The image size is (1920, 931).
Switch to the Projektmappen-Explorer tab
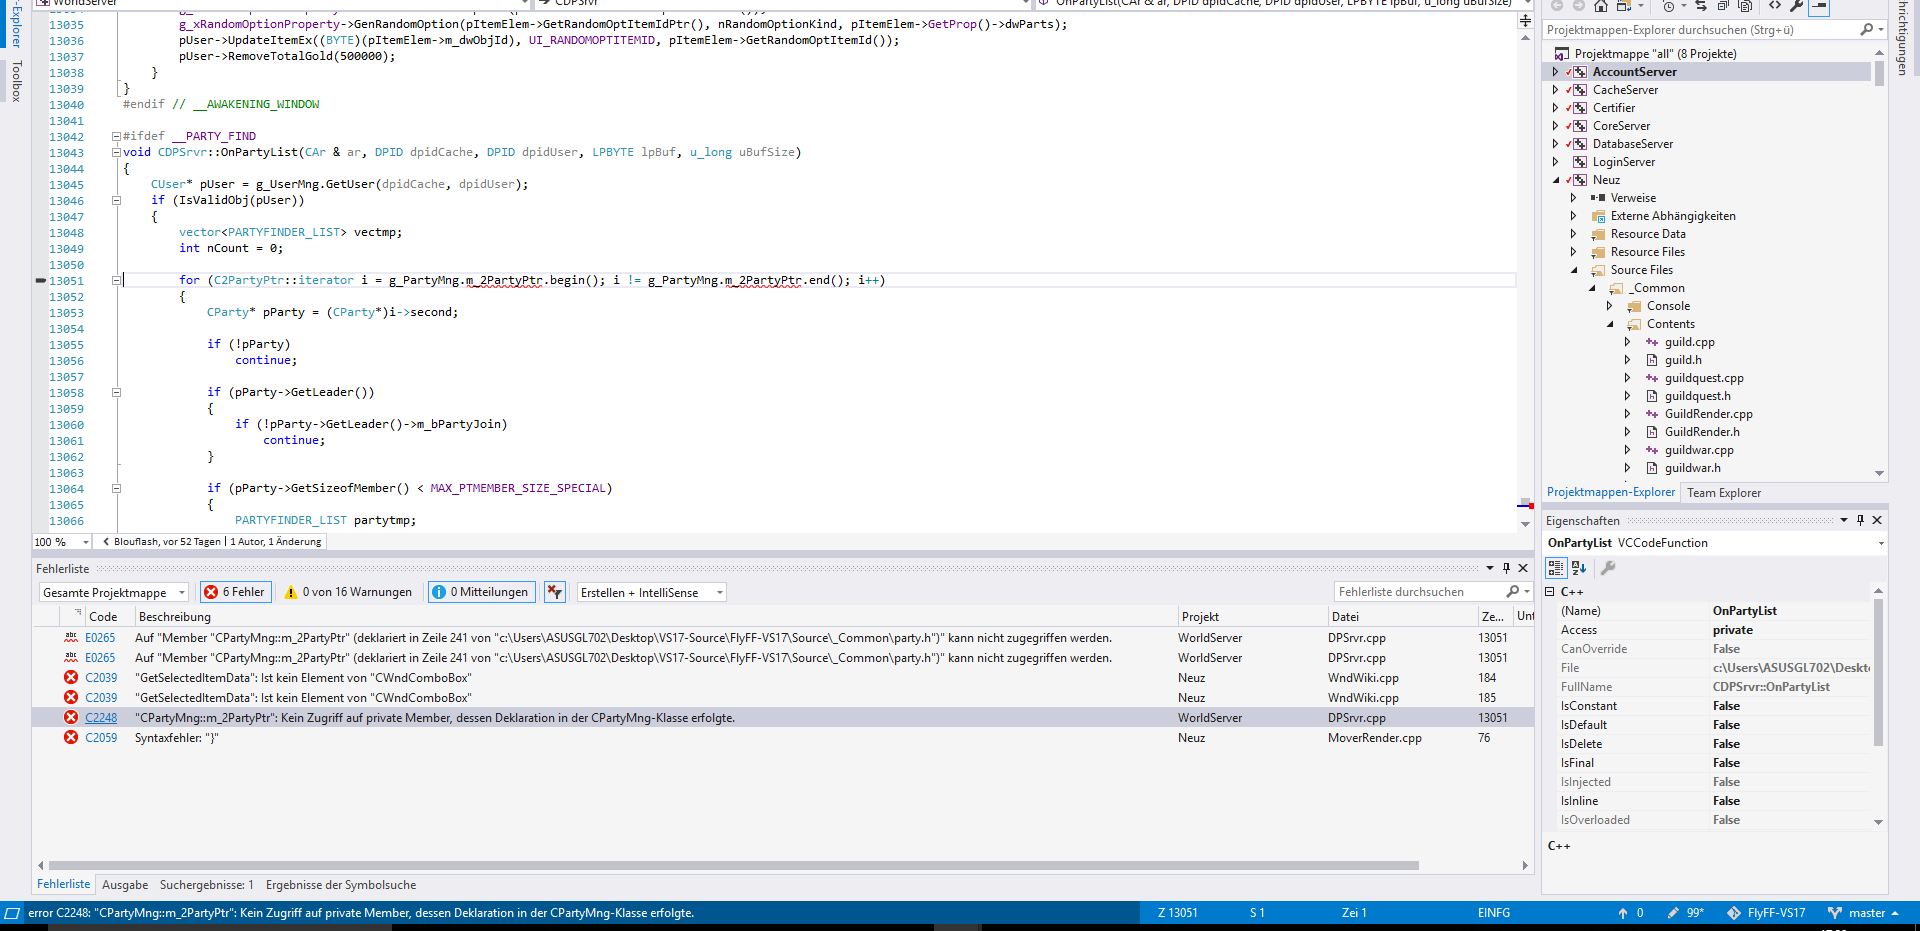click(1611, 492)
